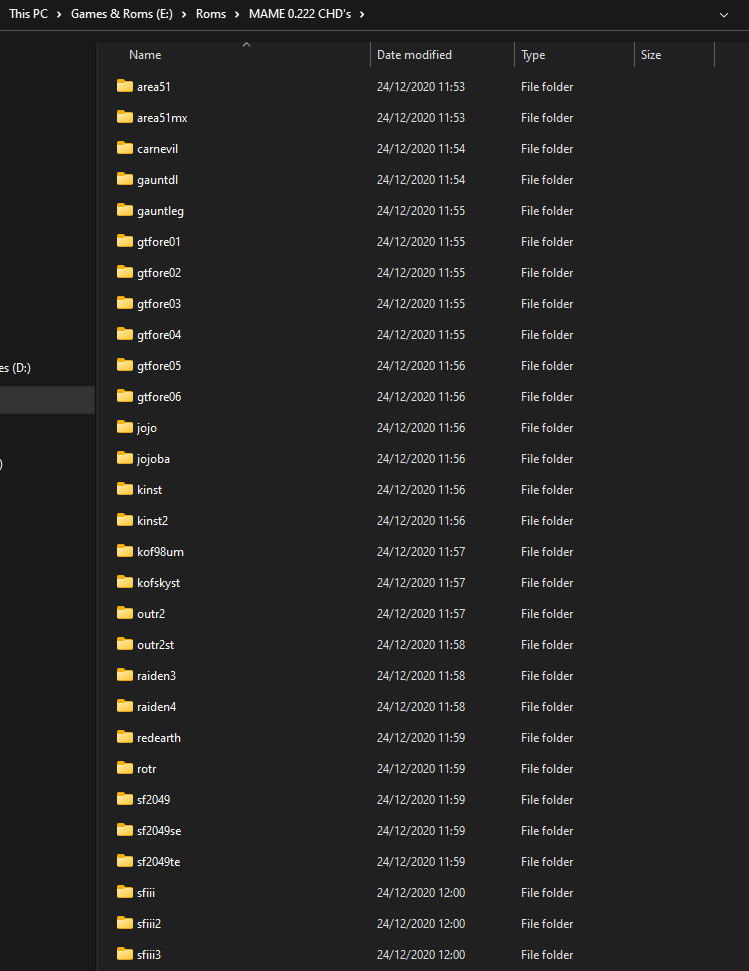Select sfiii2 folder name
Screen dimensions: 749x971
coord(149,923)
